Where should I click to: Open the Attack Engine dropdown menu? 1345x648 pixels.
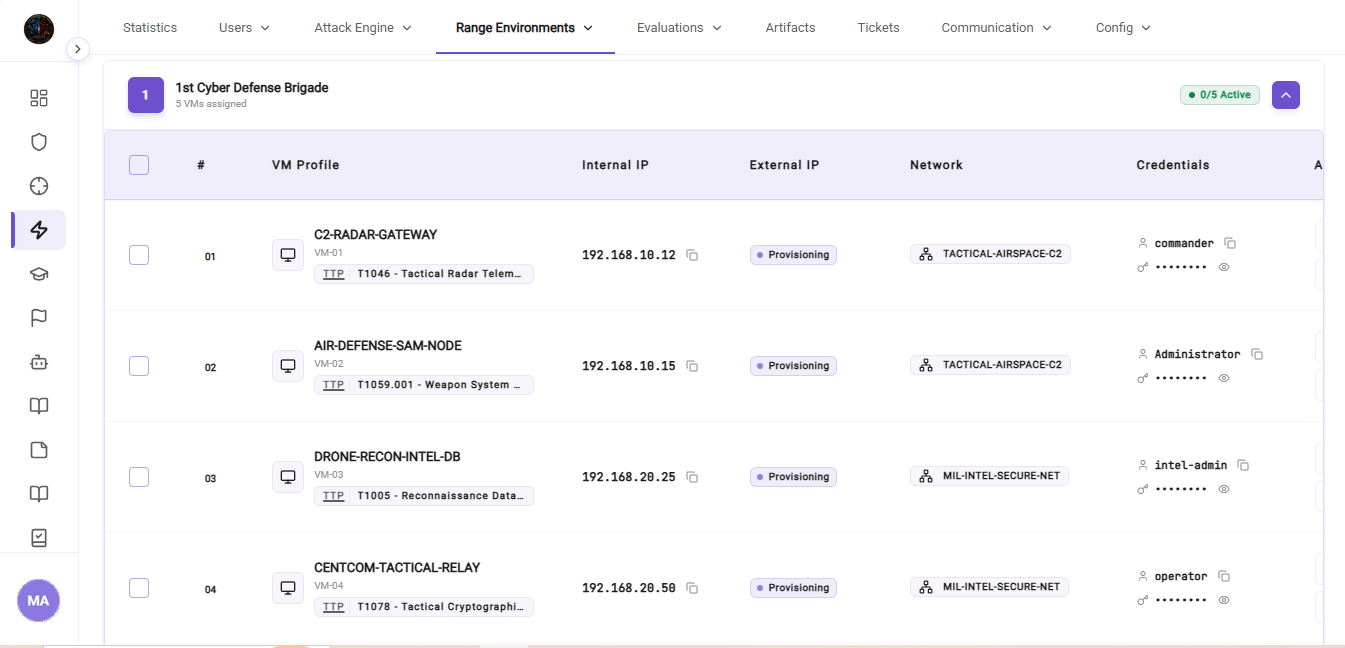click(x=363, y=28)
